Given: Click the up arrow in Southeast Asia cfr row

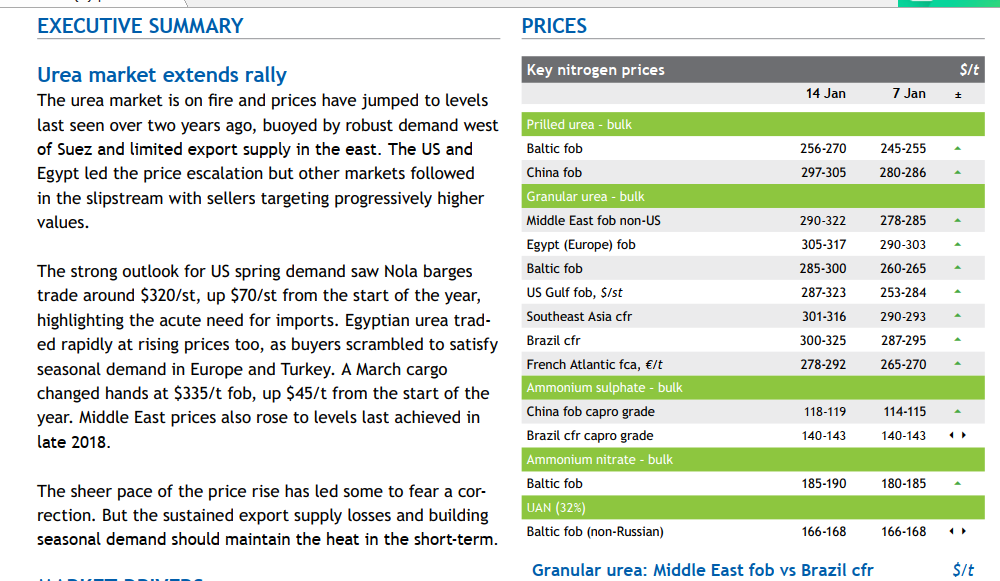Looking at the screenshot, I should [x=957, y=316].
